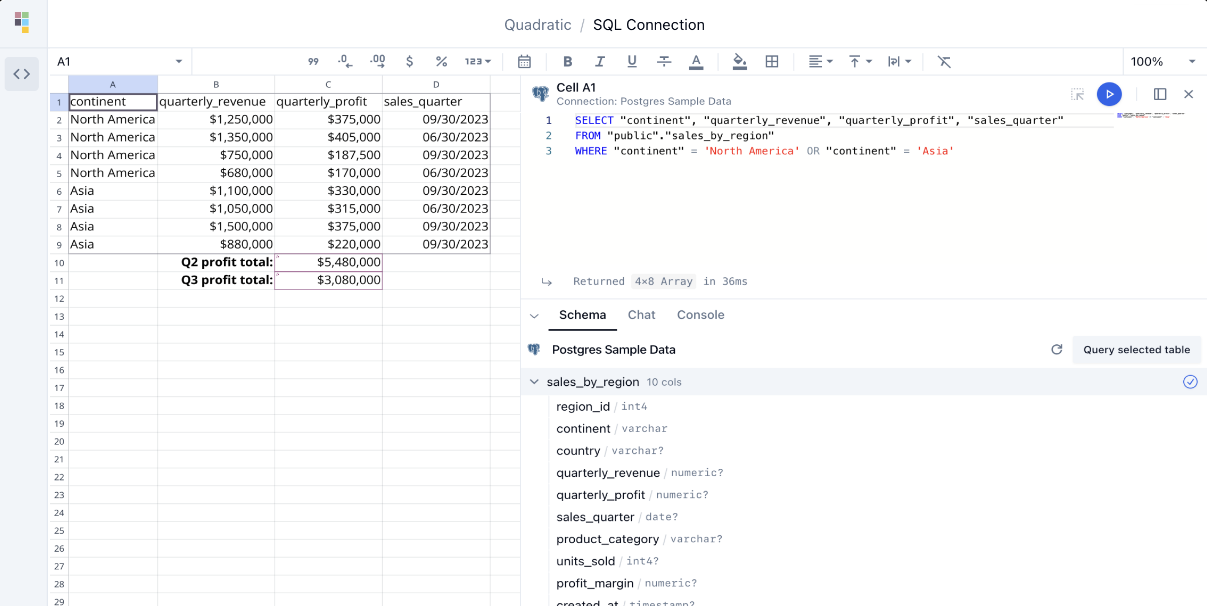Click Query selected table button
The width and height of the screenshot is (1207, 606).
pos(1137,350)
